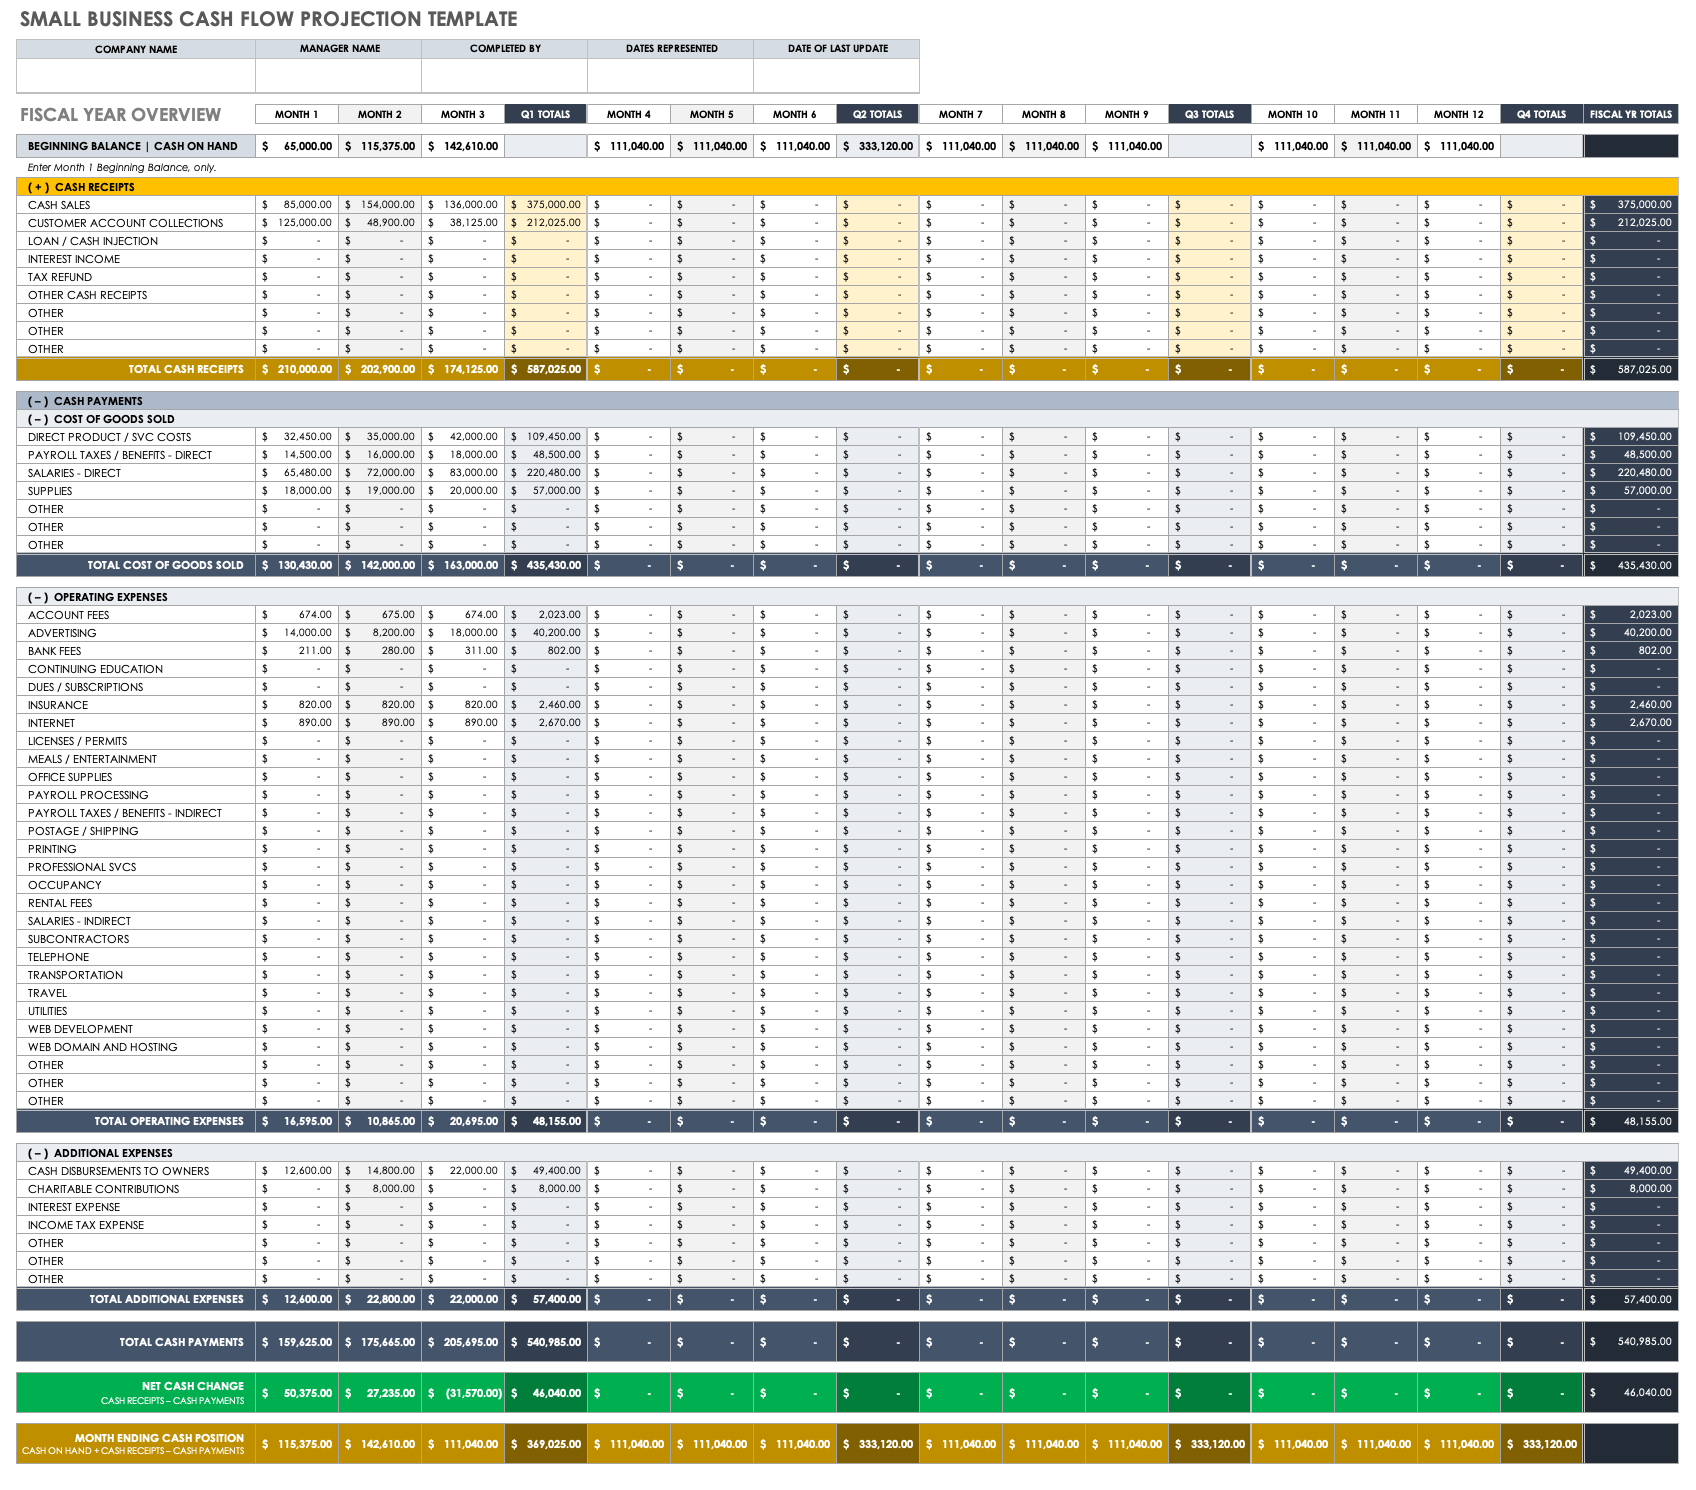The height and width of the screenshot is (1490, 1696).
Task: Click the Manager Name entry cell
Action: click(x=340, y=75)
